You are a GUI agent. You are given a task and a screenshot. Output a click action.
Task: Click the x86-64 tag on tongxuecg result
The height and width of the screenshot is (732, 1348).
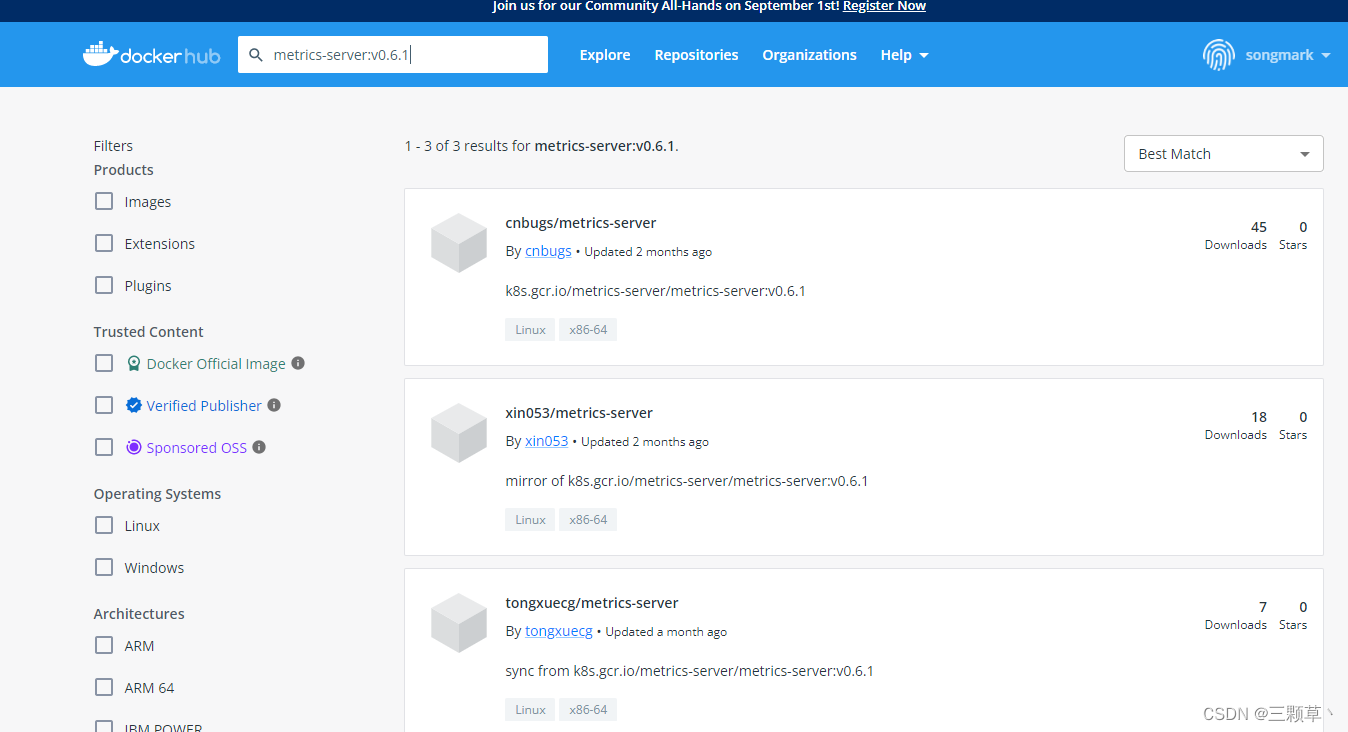point(588,709)
